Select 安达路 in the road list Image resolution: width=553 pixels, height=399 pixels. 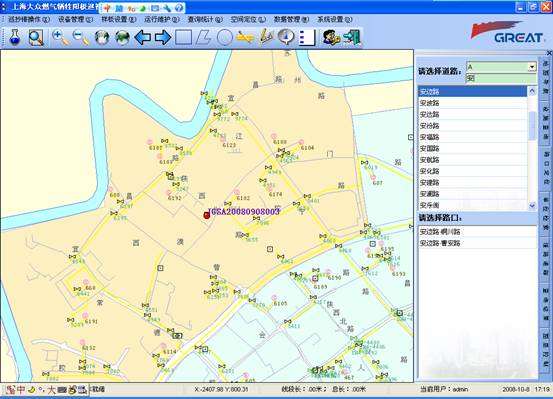pyautogui.click(x=473, y=114)
